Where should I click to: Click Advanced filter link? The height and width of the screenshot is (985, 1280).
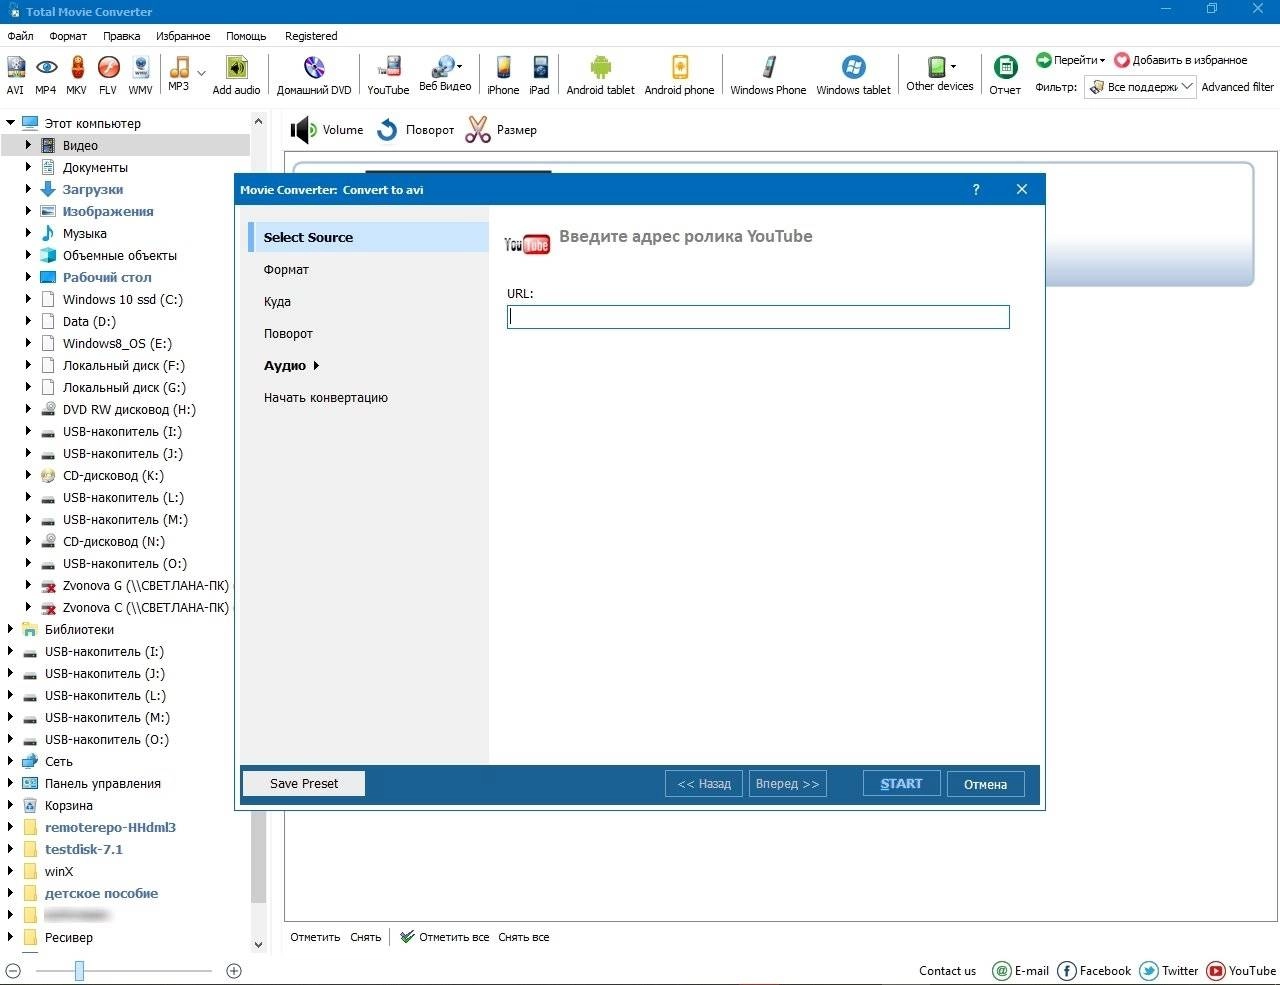(x=1237, y=87)
